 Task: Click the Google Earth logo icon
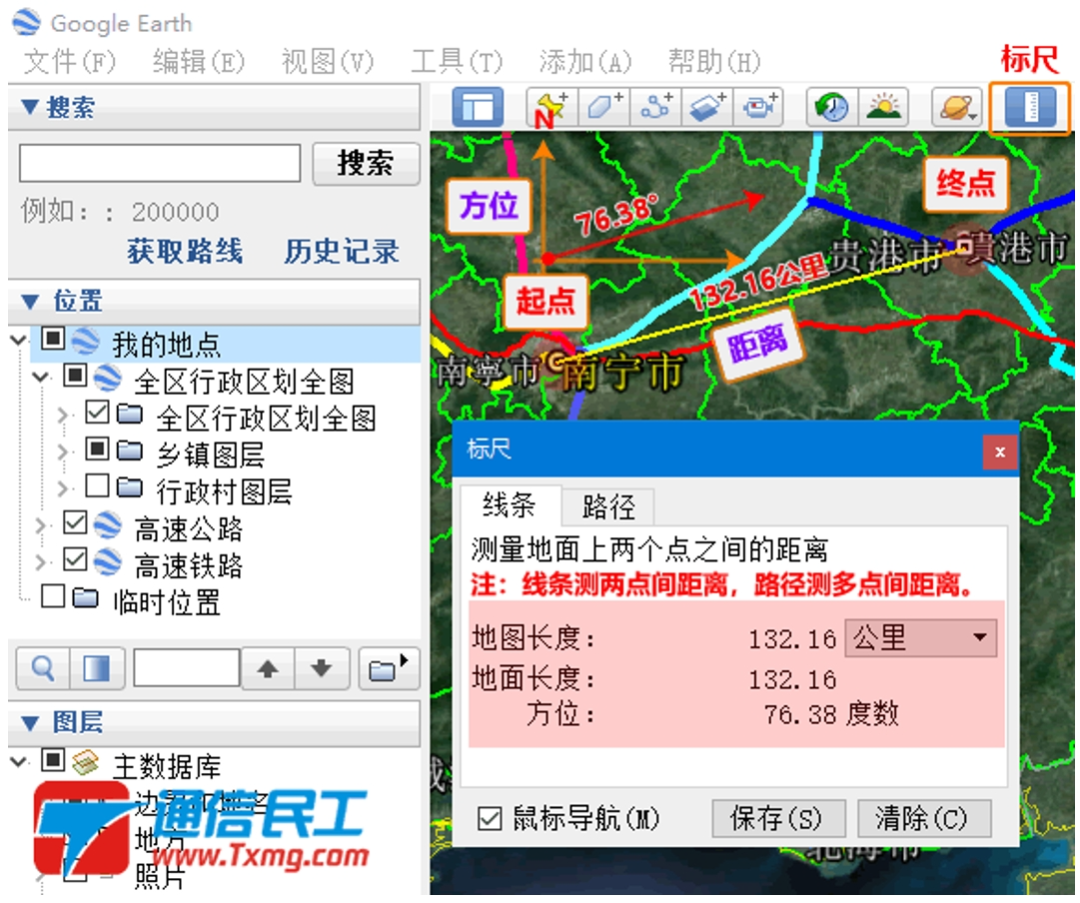pos(26,22)
